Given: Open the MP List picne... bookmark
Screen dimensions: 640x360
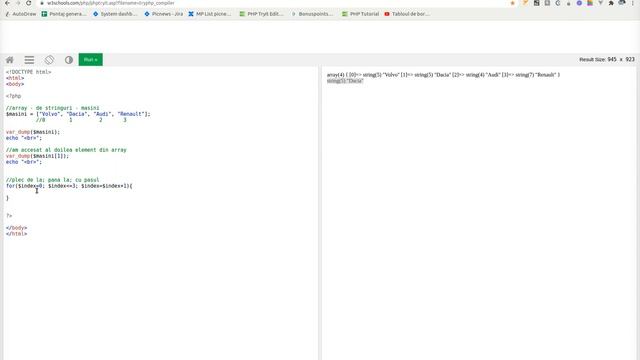Looking at the screenshot, I should (209, 14).
